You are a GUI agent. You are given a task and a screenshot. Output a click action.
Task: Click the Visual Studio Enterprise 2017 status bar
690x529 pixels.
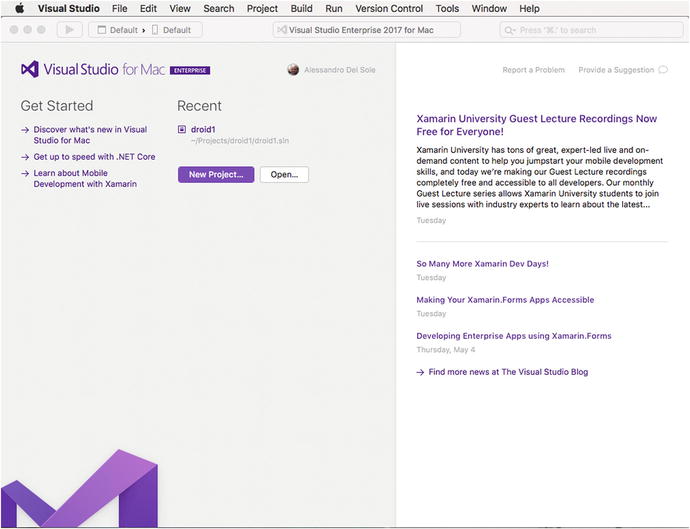coord(367,30)
